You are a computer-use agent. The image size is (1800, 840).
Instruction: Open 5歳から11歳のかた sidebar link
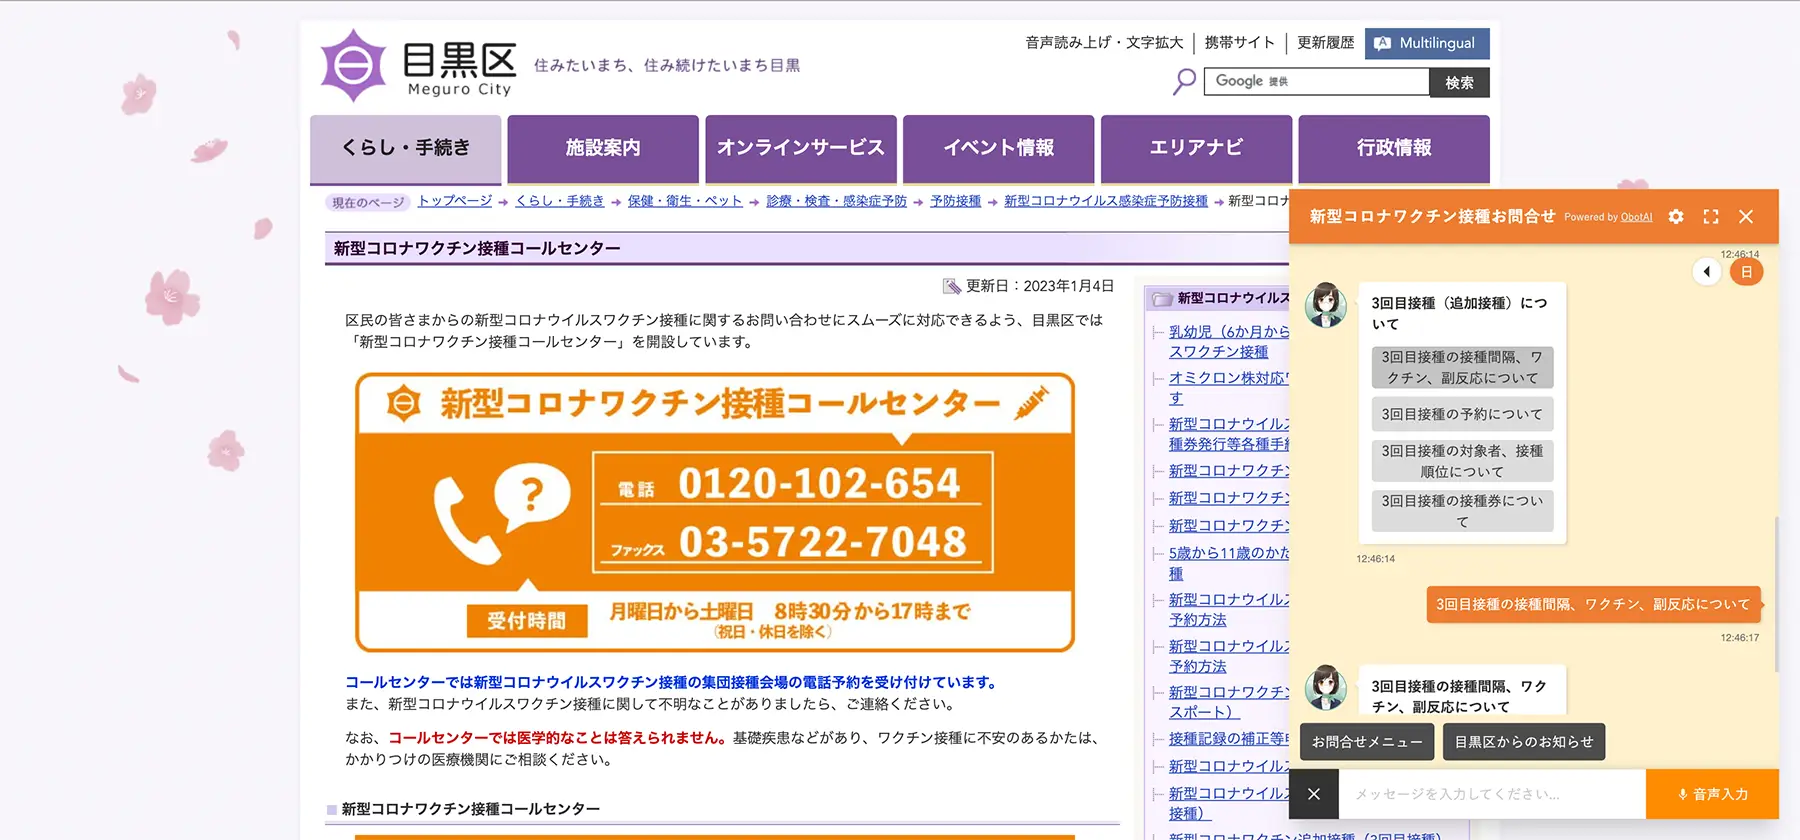point(1229,563)
